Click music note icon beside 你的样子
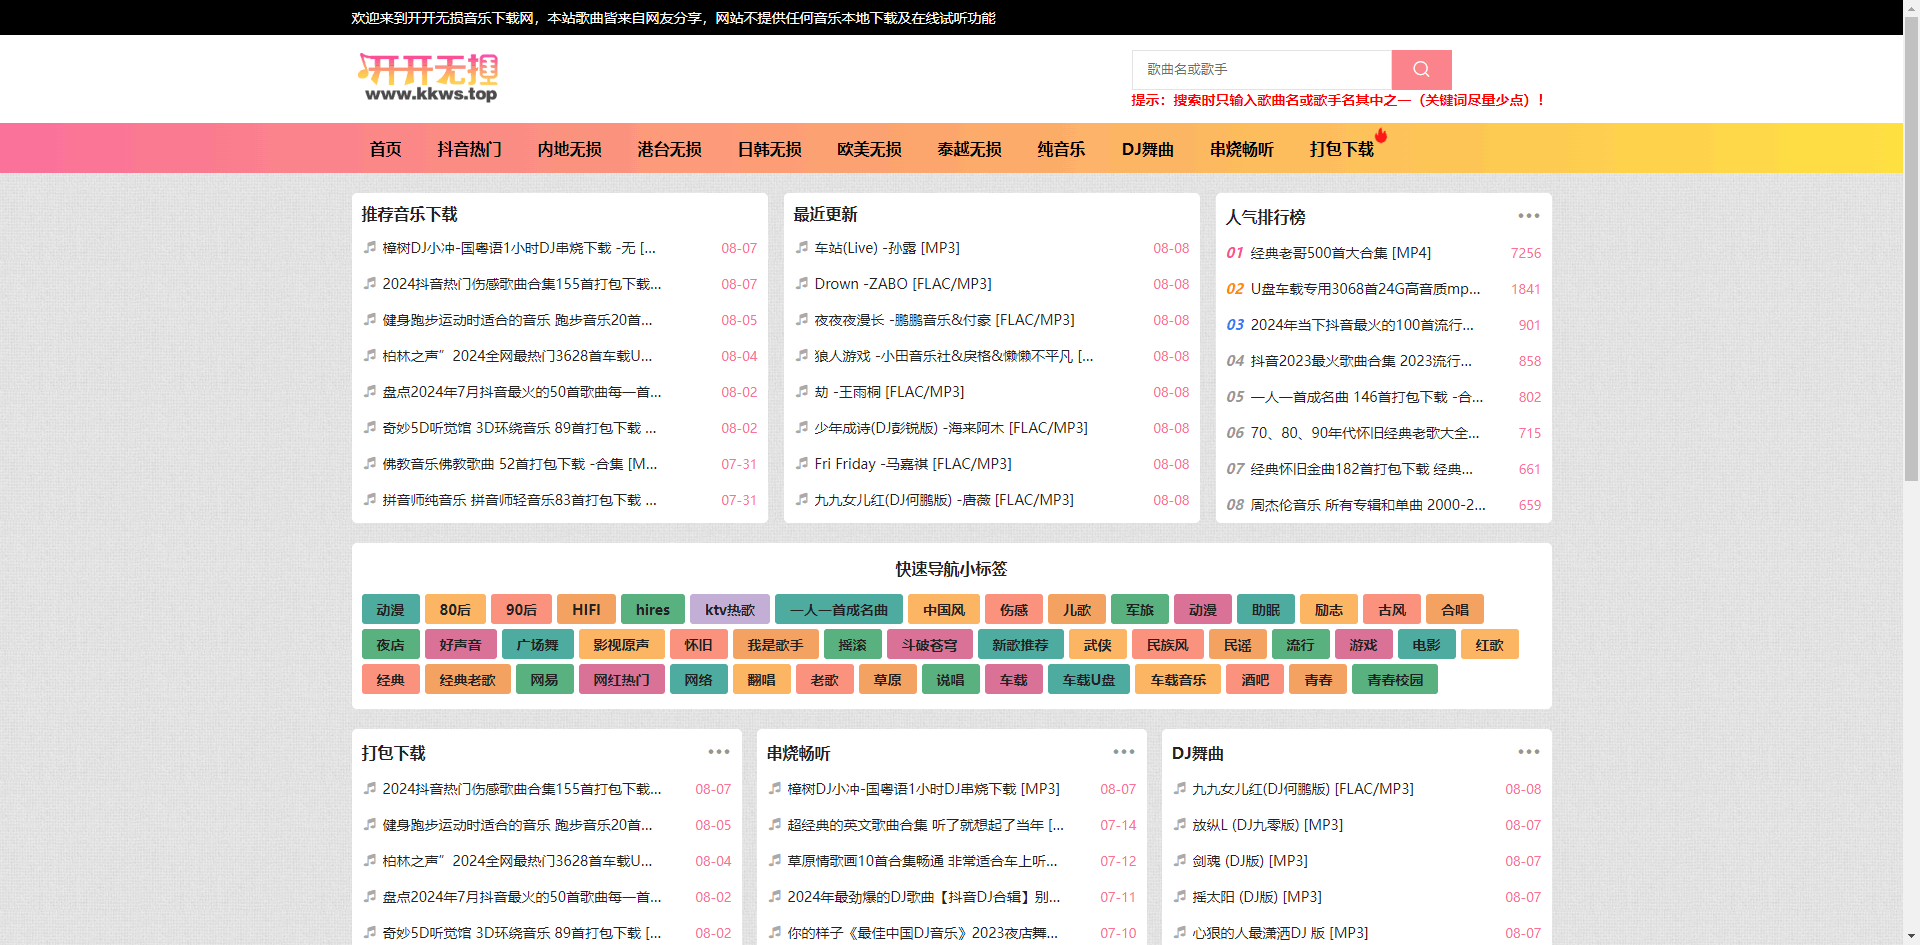This screenshot has height=945, width=1920. point(775,932)
